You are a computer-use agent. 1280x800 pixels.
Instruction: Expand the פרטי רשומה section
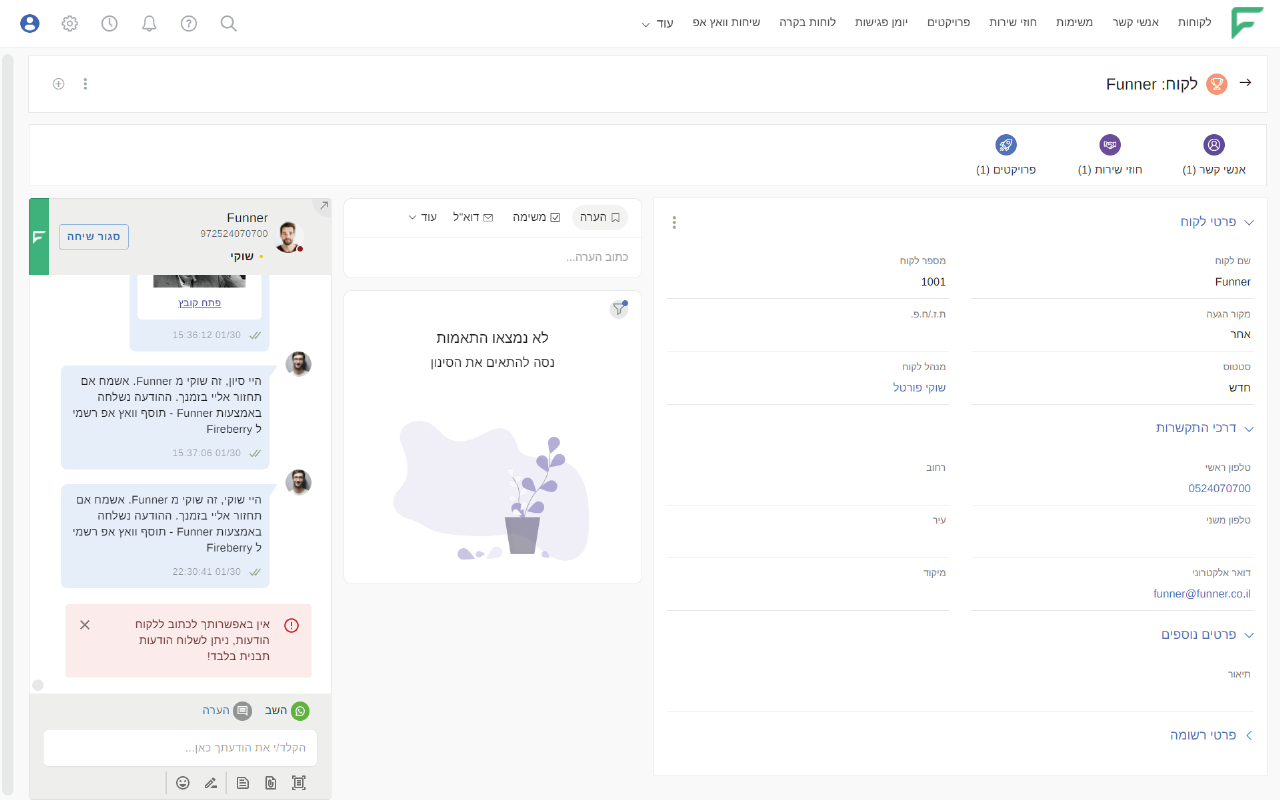(x=1248, y=734)
